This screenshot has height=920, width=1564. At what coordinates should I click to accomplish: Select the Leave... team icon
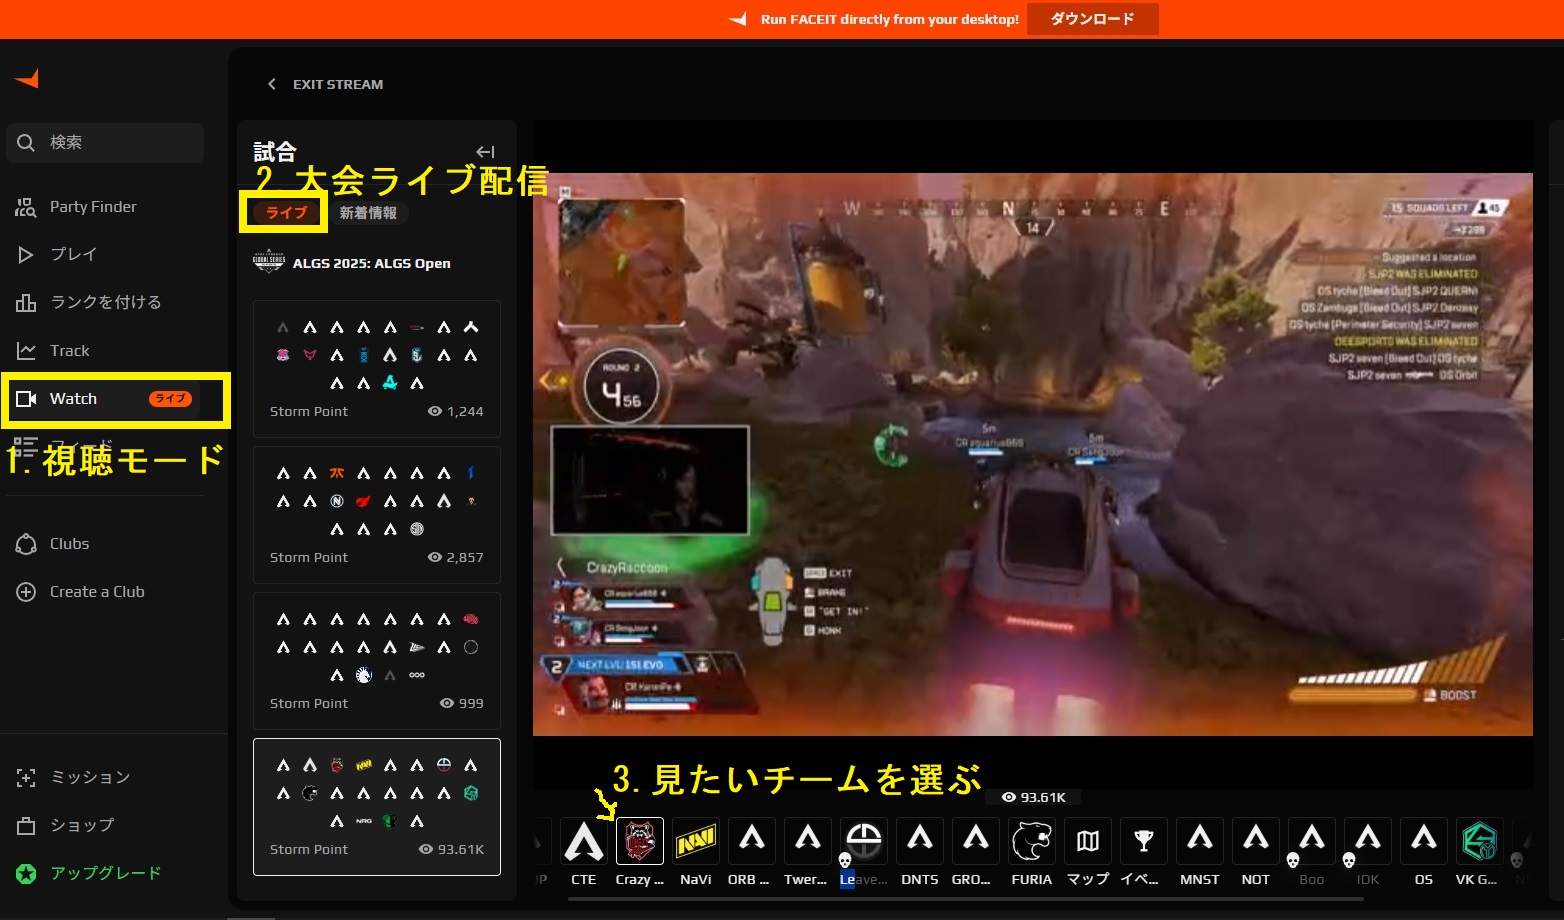(x=864, y=852)
